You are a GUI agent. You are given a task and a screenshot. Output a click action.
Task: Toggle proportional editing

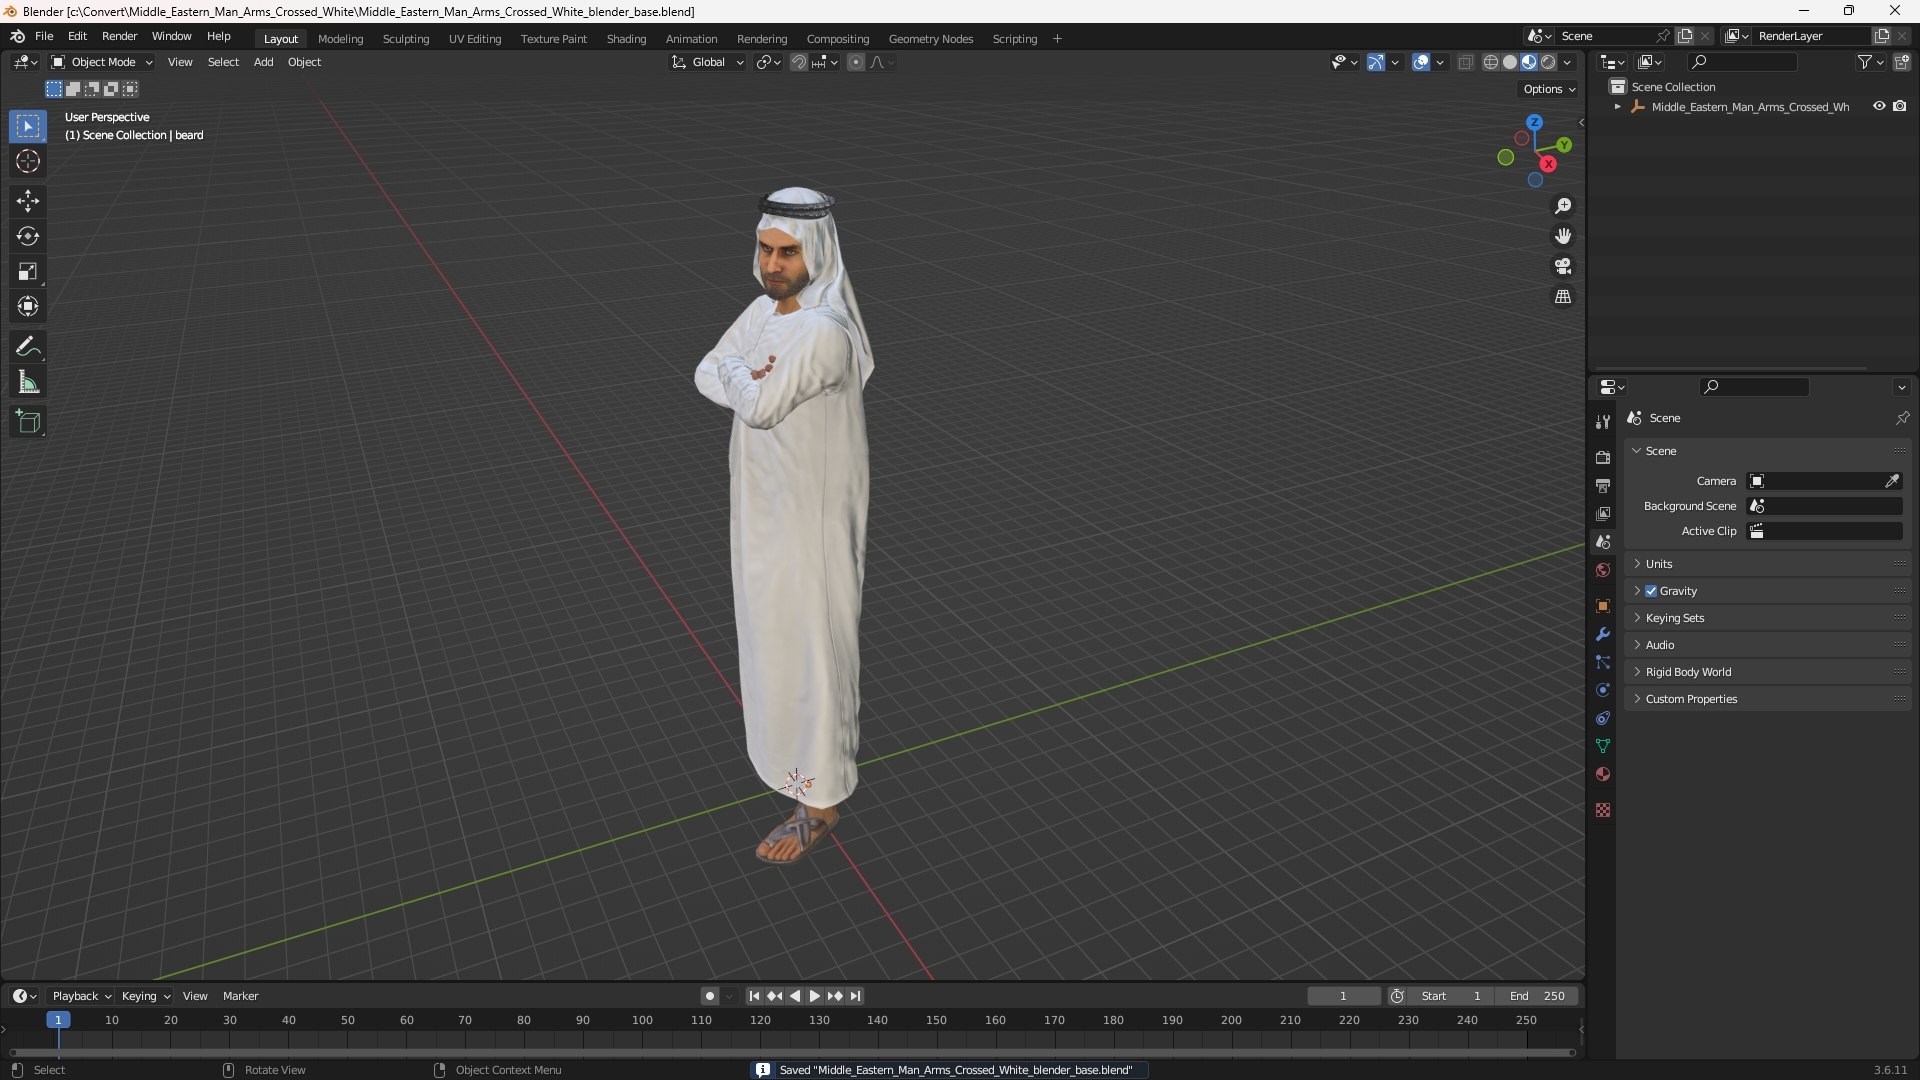click(x=856, y=62)
